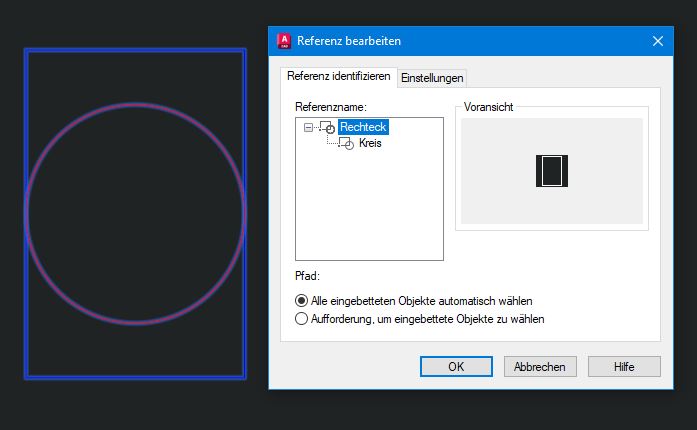Collapse the Rechteck tree node
The width and height of the screenshot is (697, 430).
pyautogui.click(x=308, y=128)
